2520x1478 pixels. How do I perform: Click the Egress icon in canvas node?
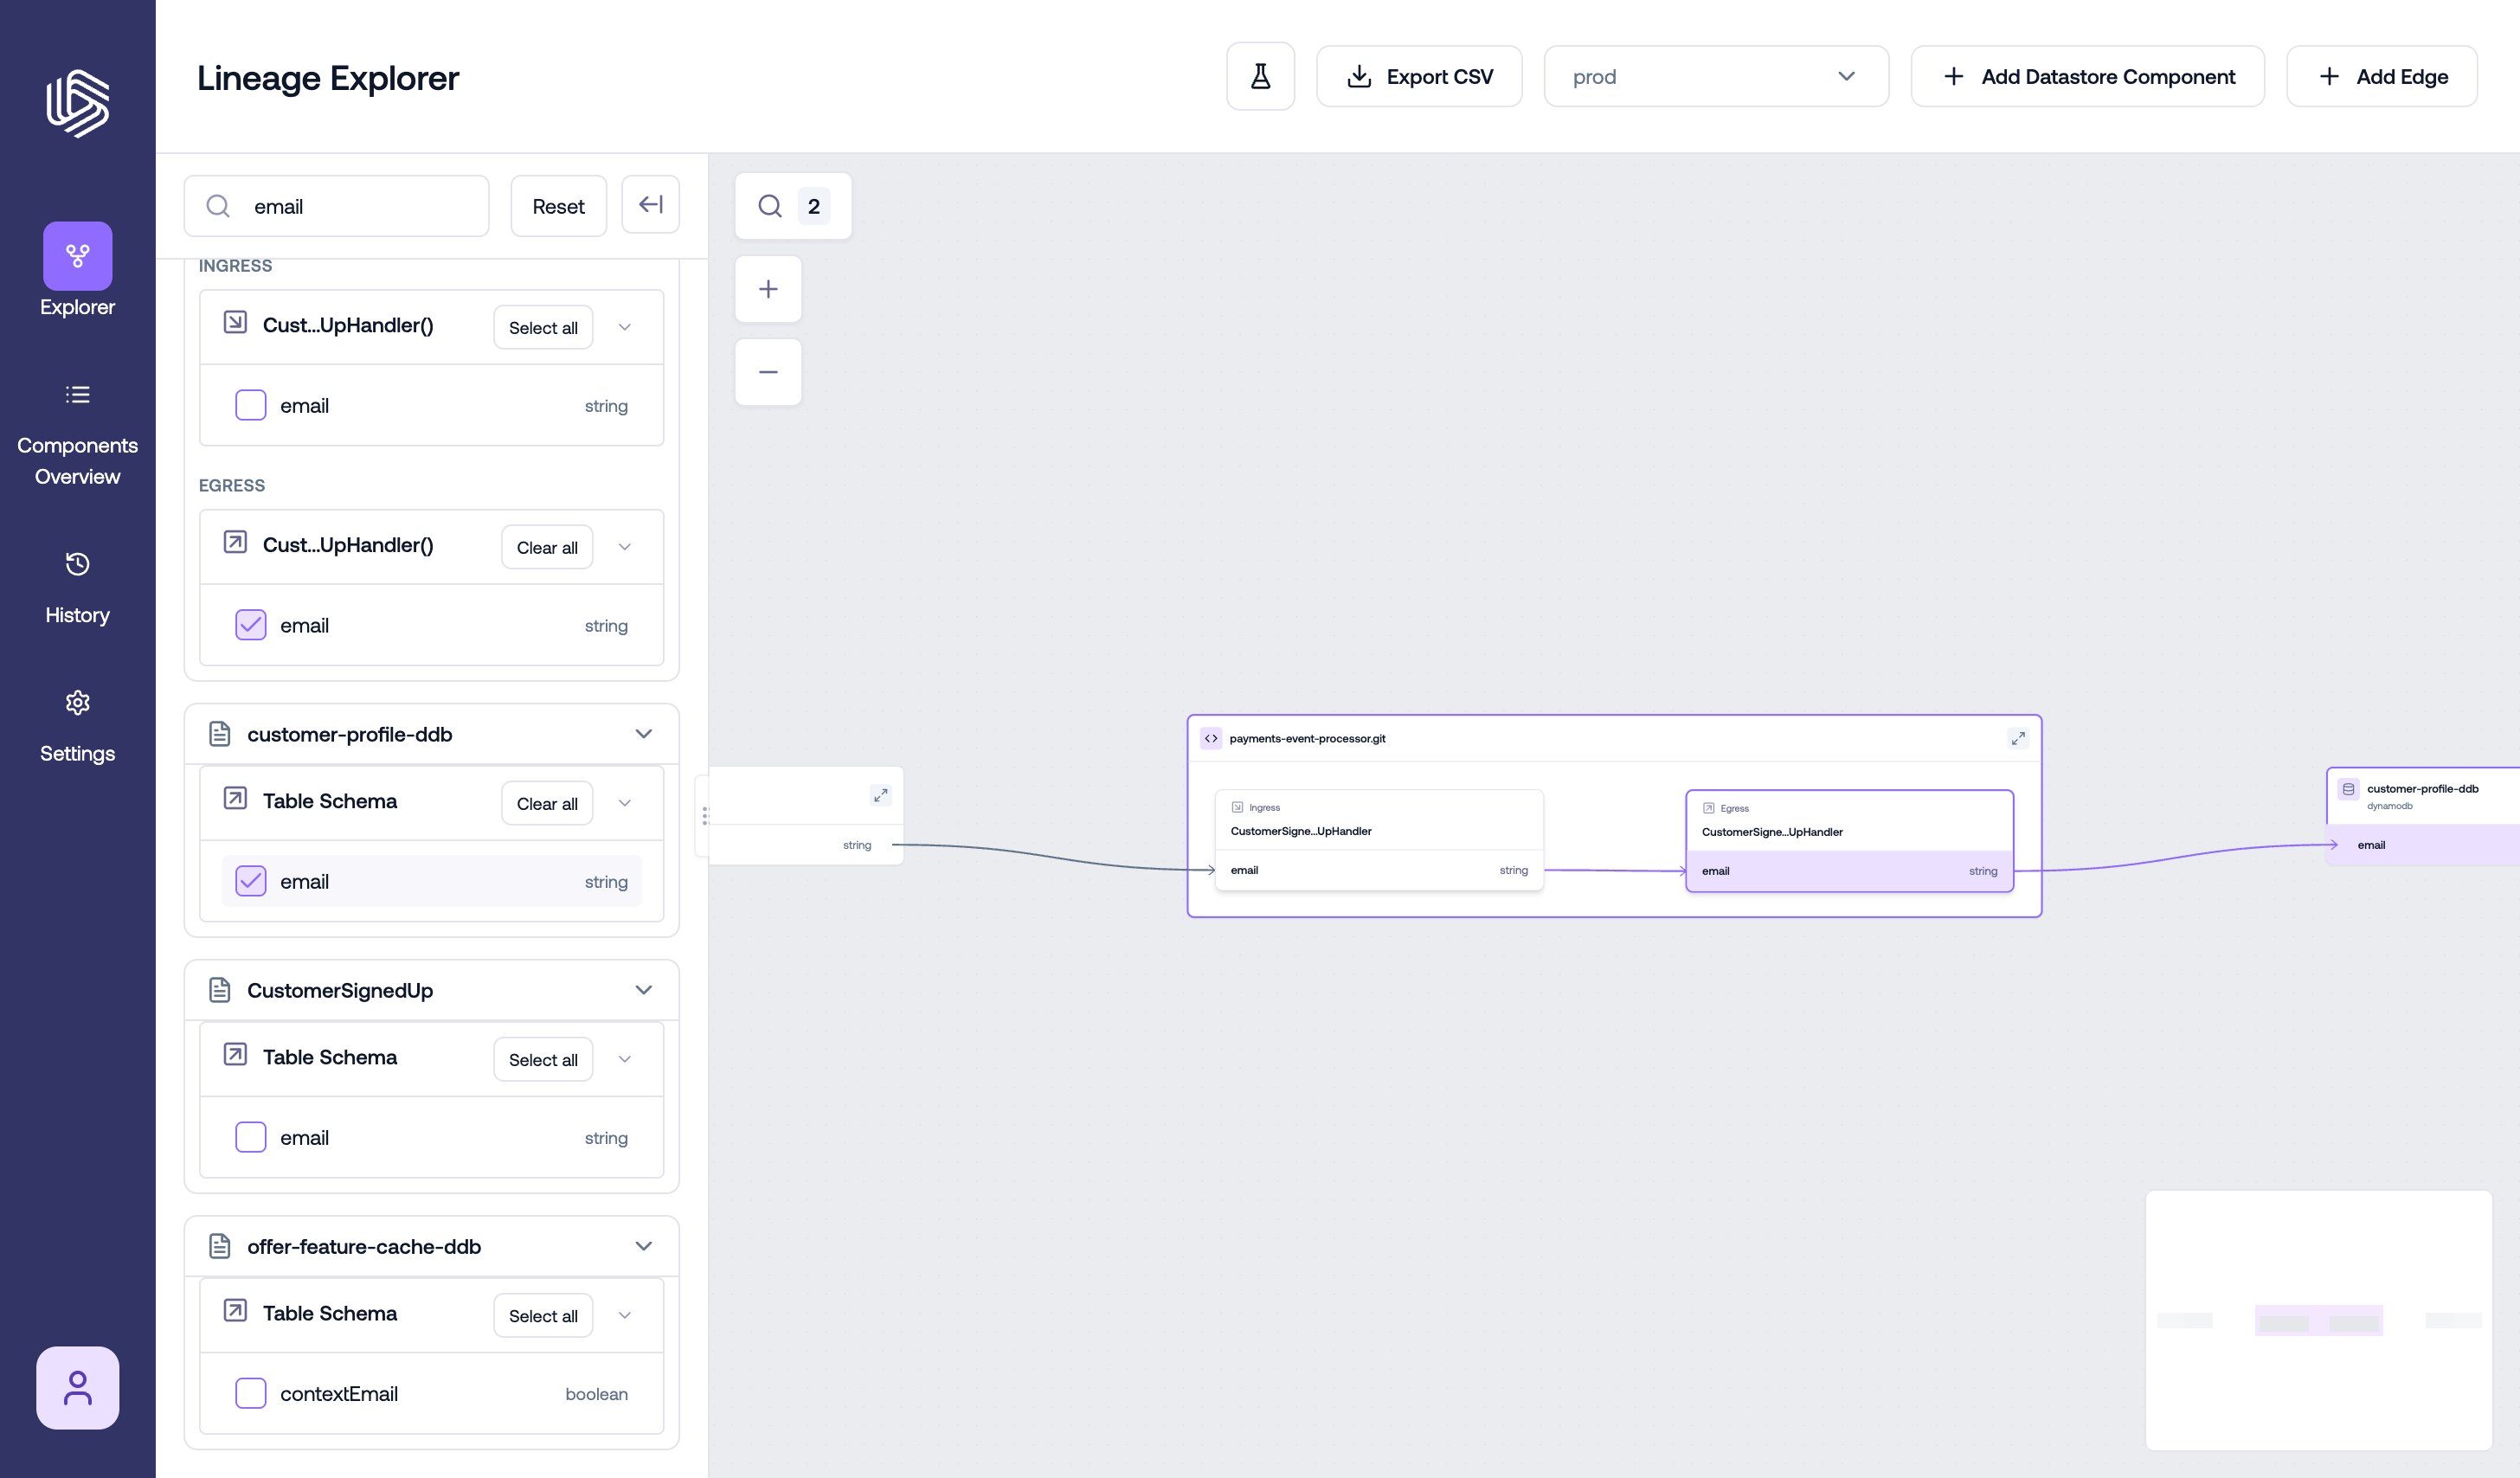tap(1708, 808)
